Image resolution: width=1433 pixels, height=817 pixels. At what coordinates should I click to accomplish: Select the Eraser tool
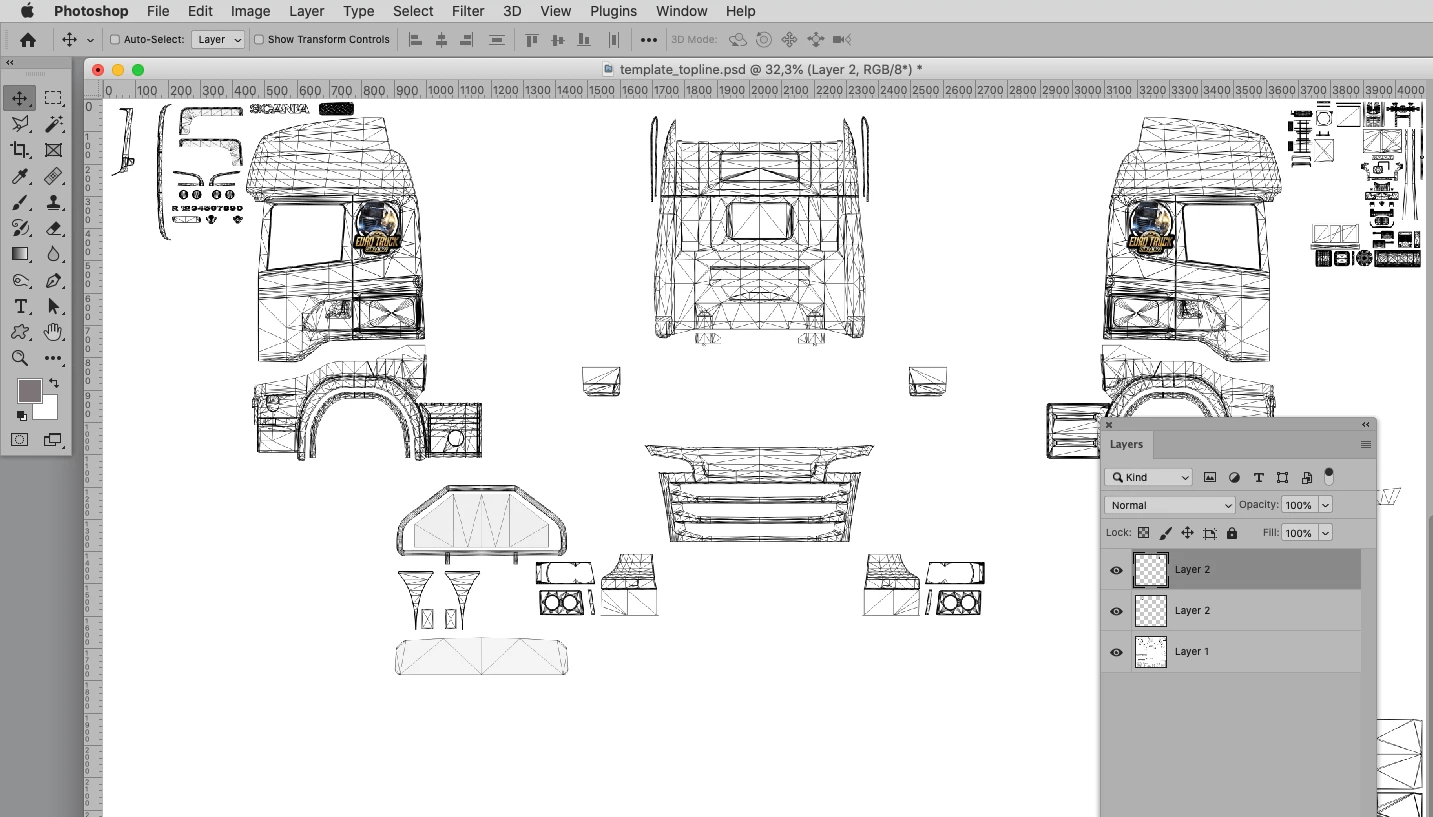tap(54, 228)
